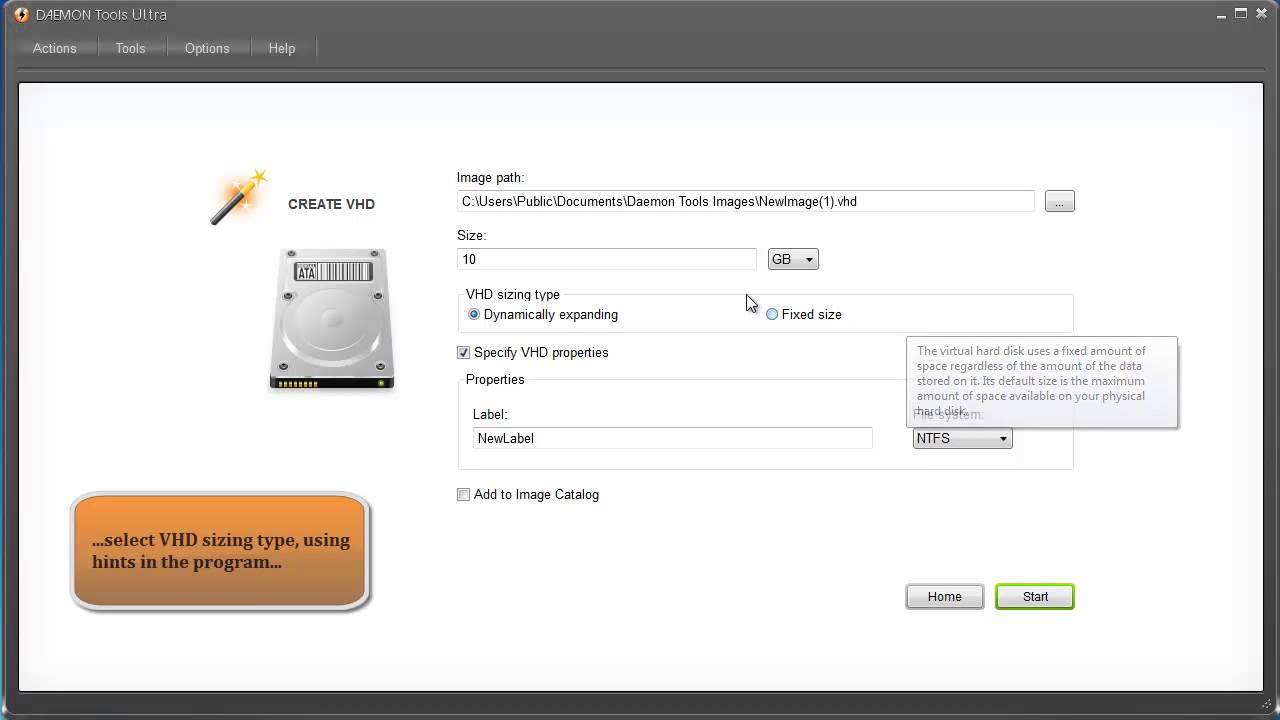Click the Home button
The image size is (1280, 720).
[x=944, y=596]
